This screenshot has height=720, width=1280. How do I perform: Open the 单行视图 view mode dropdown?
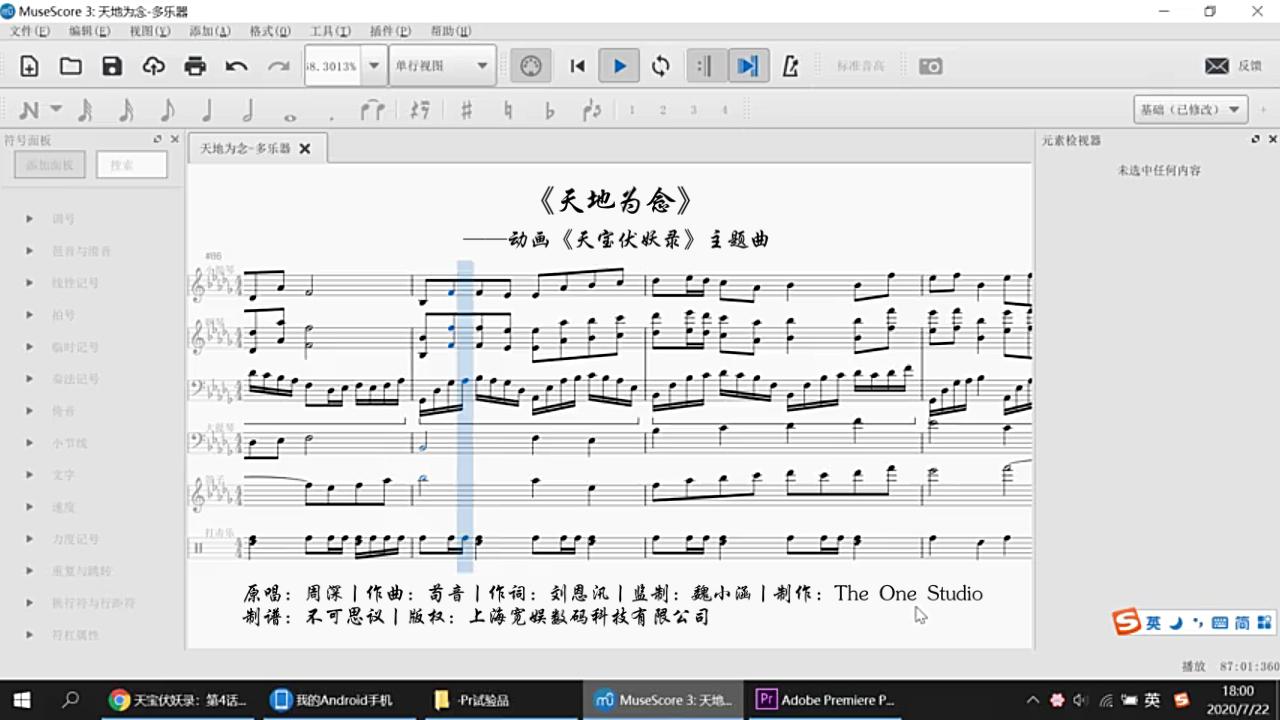pos(442,66)
